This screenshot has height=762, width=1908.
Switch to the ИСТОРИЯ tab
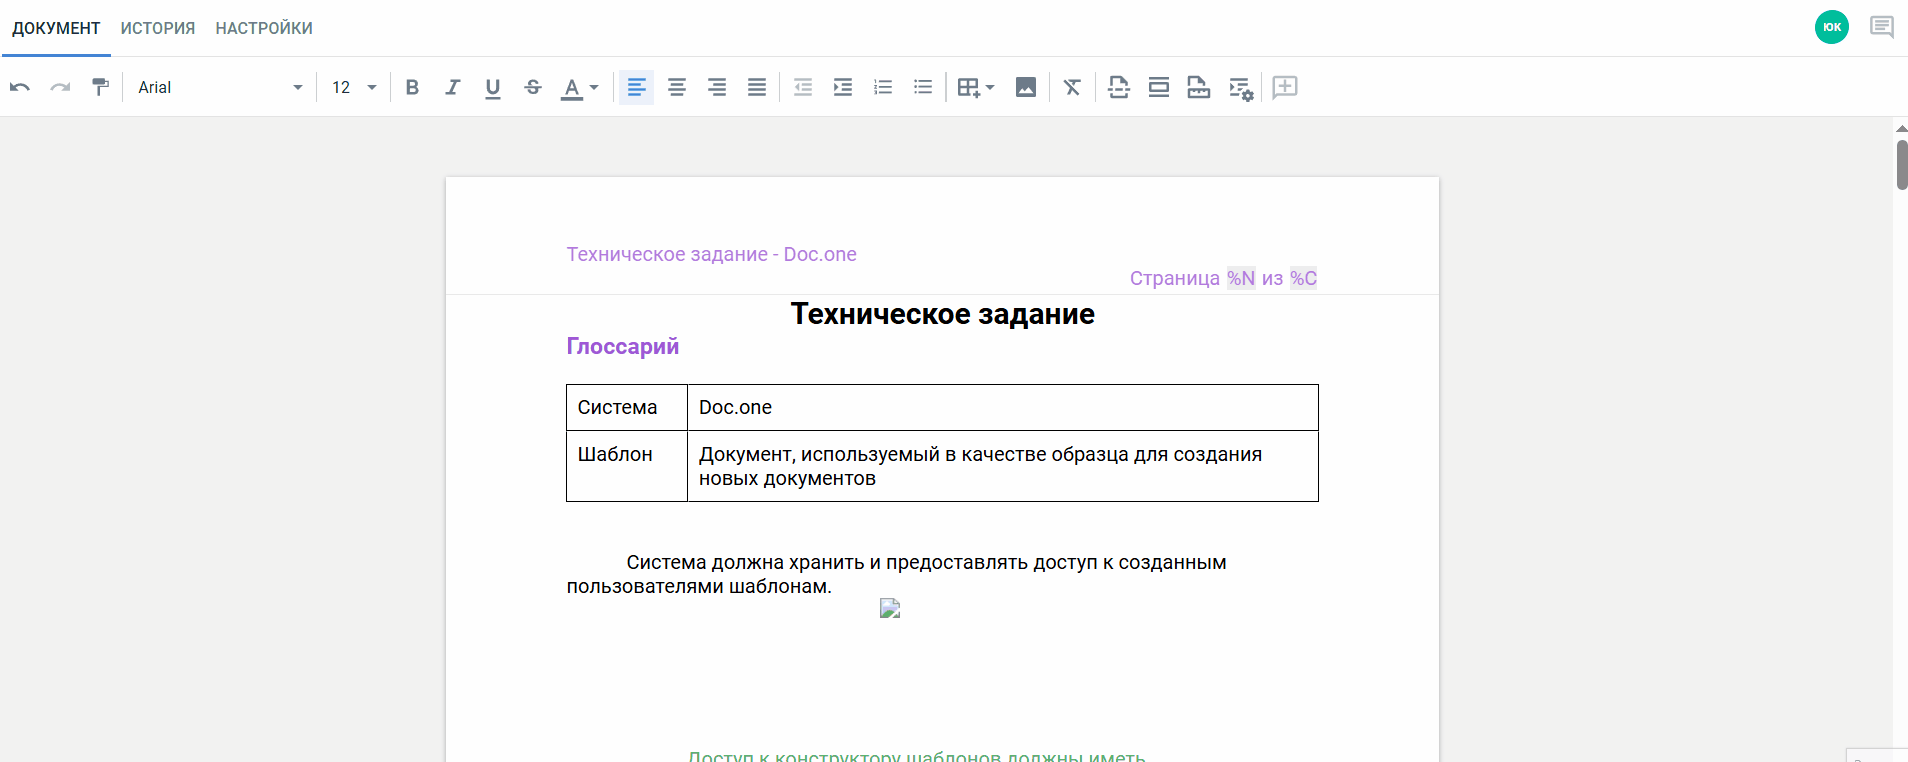point(158,28)
